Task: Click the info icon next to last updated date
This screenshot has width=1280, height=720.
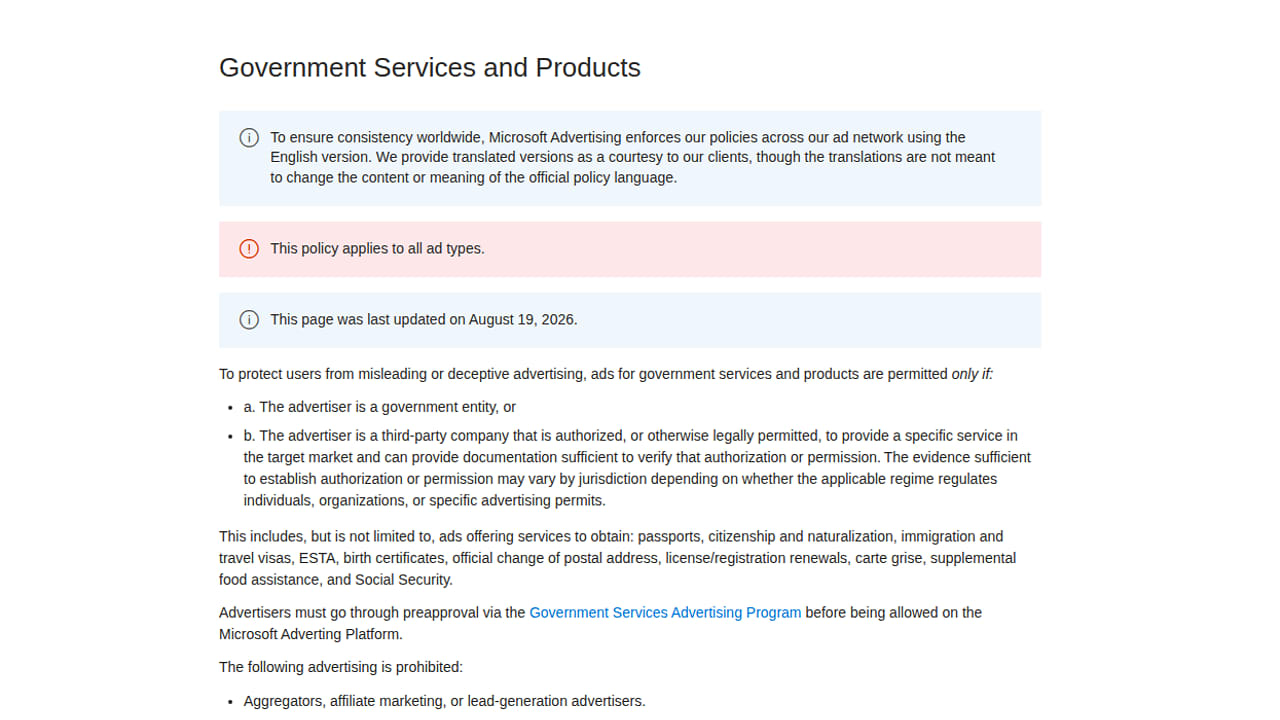Action: [x=249, y=320]
